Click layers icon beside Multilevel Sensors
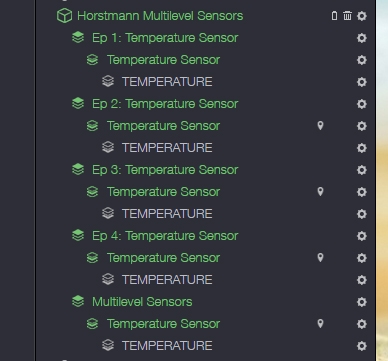 pos(78,301)
